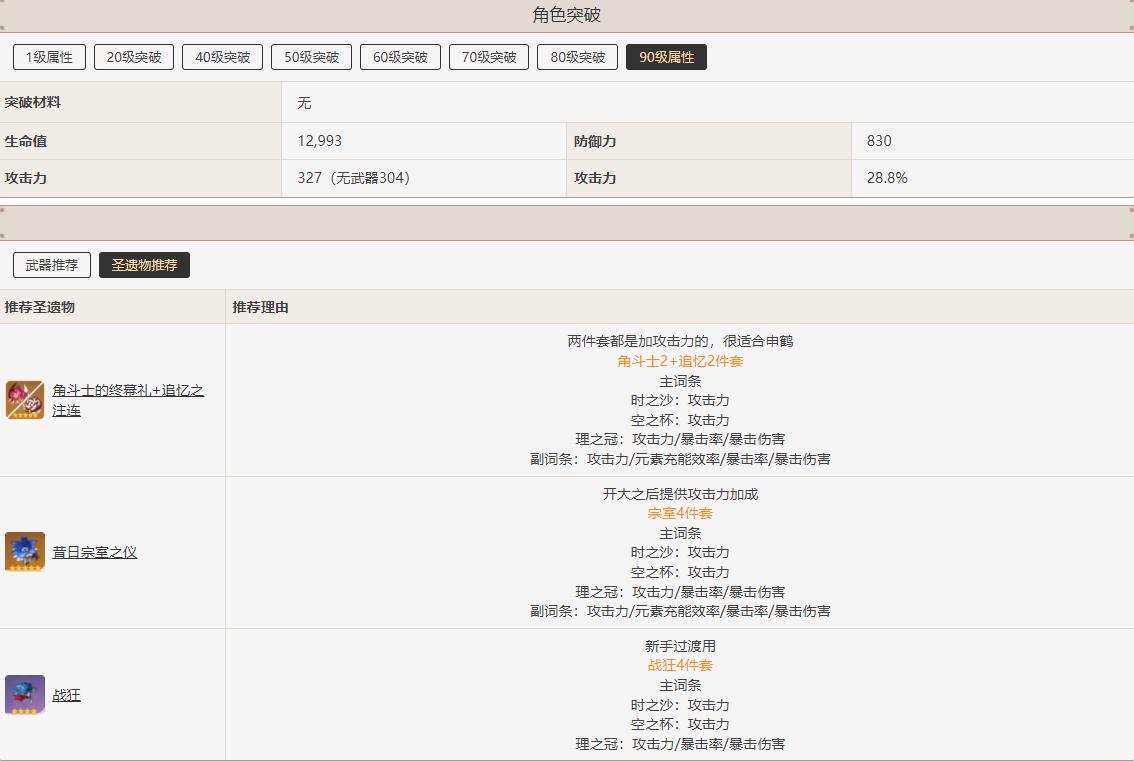Click the active 90级属性 tab
Screen dimensions: 1134x761
pos(666,57)
